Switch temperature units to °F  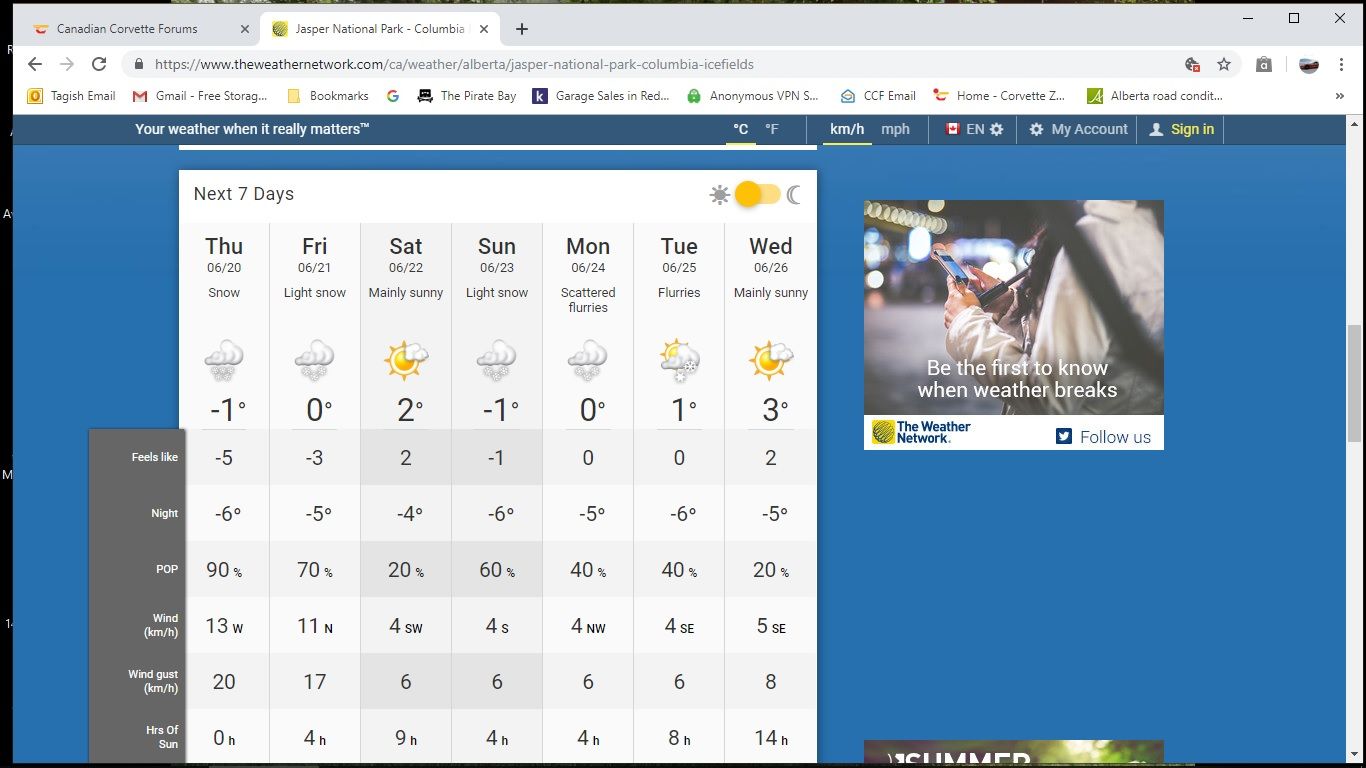pyautogui.click(x=772, y=129)
